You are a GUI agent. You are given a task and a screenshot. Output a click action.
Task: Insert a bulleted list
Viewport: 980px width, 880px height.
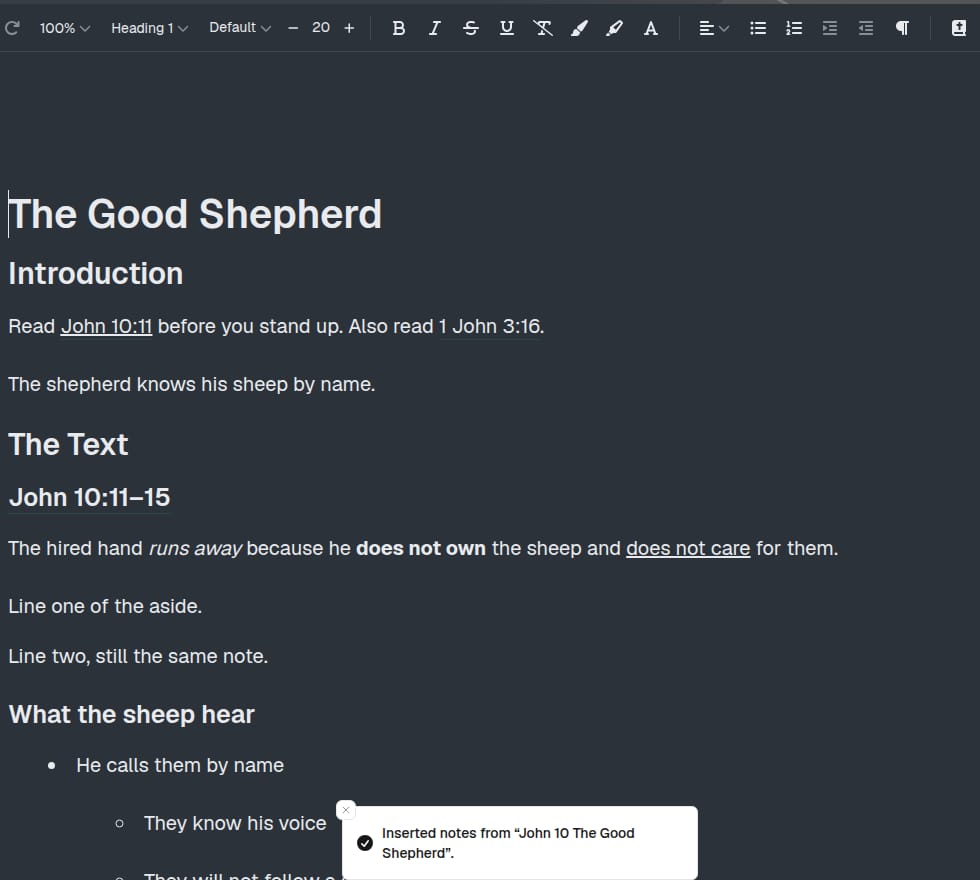tap(758, 28)
